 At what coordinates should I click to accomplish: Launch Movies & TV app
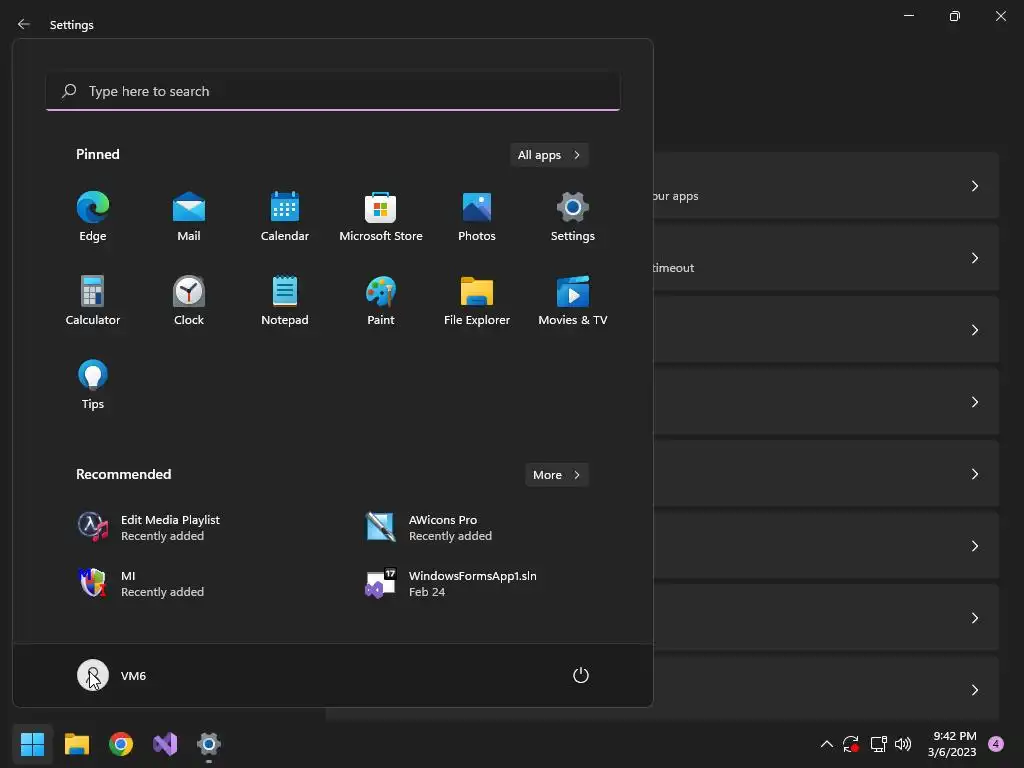point(573,301)
